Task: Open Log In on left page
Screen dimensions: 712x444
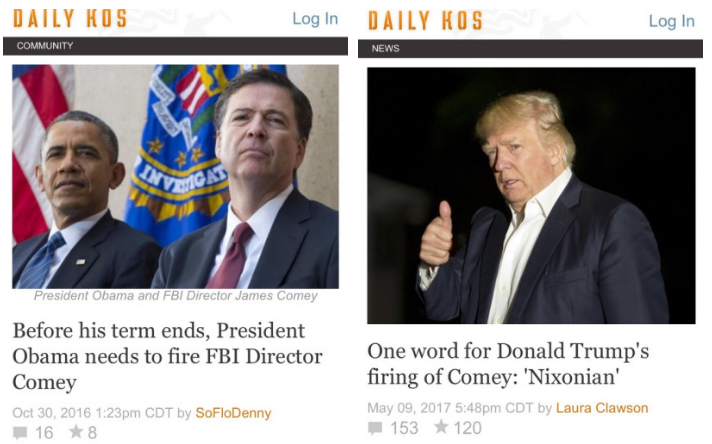Action: 315,19
